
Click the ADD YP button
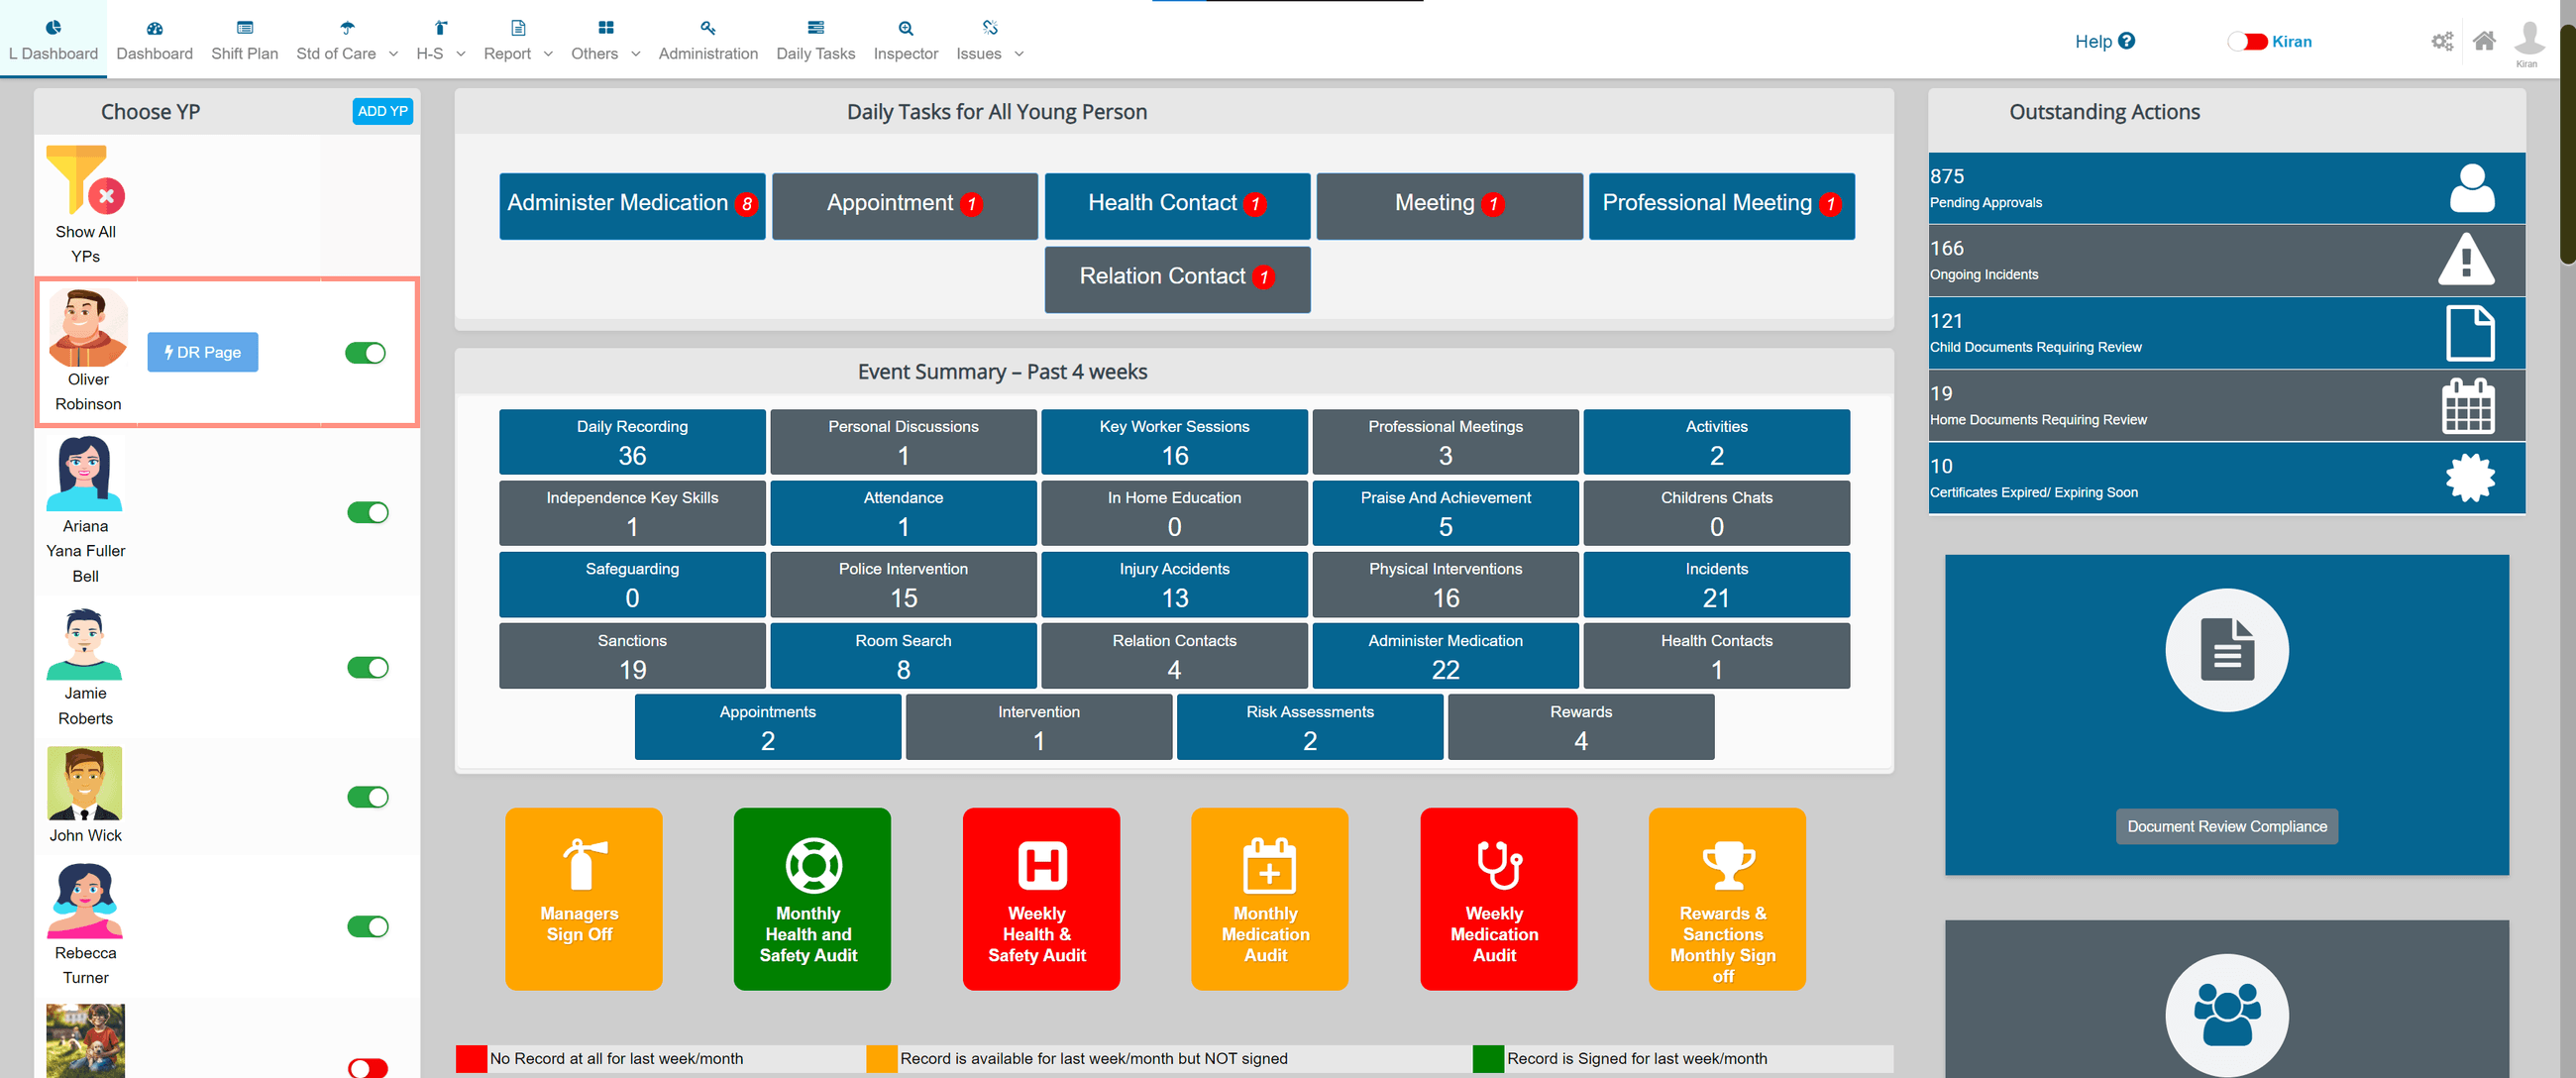(382, 111)
